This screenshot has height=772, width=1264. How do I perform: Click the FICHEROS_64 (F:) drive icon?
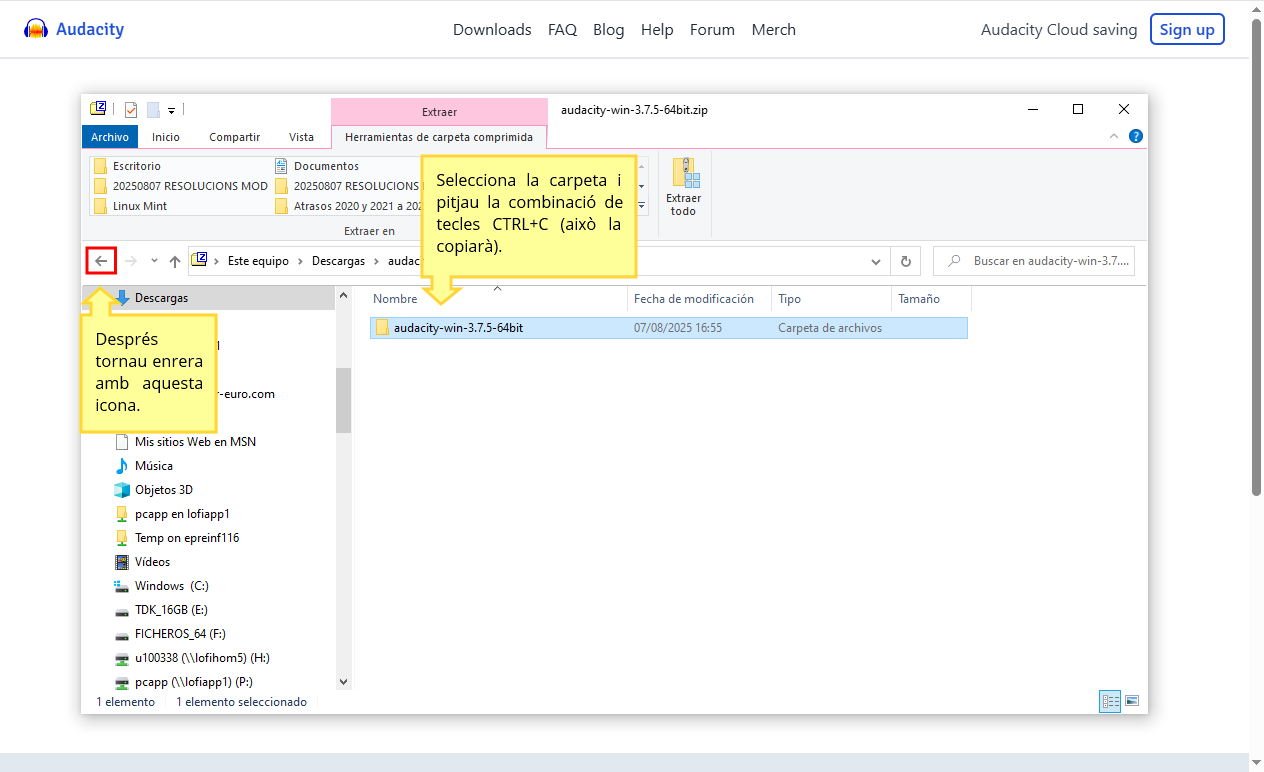pyautogui.click(x=122, y=634)
